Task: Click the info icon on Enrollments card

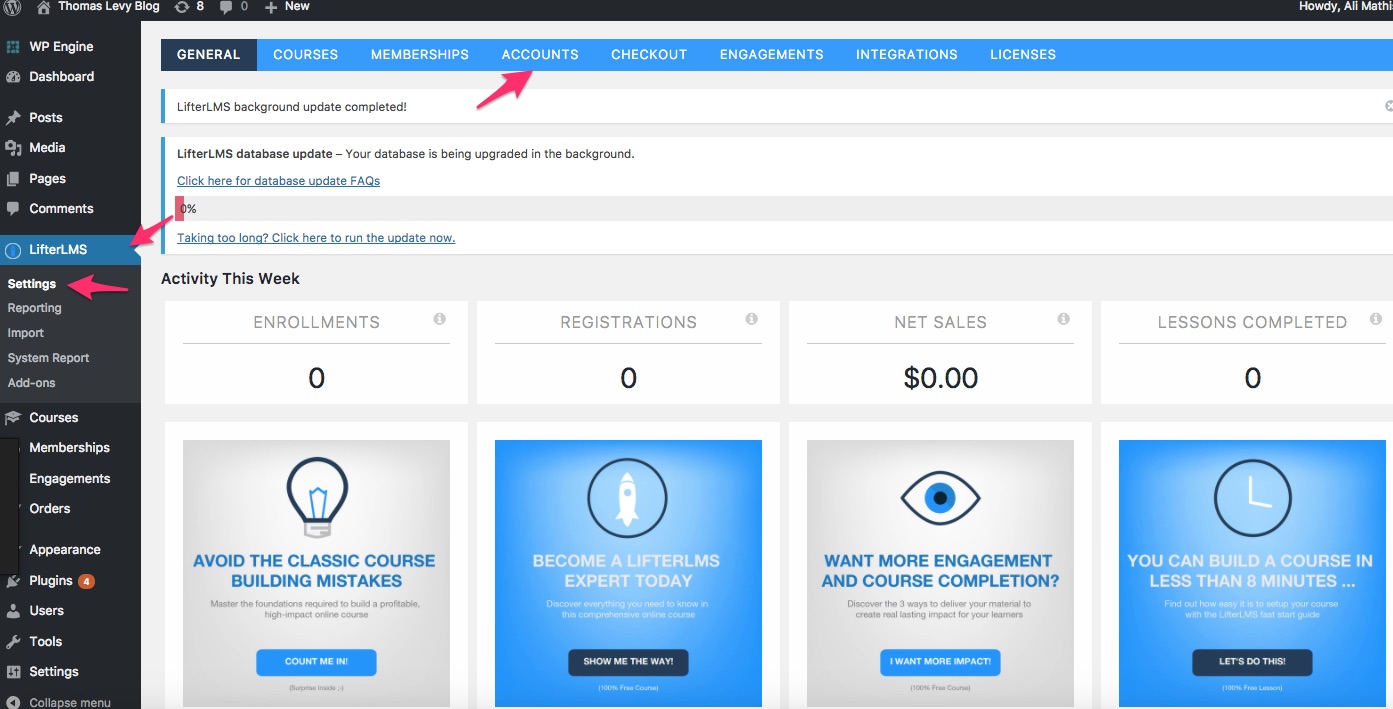Action: pos(439,319)
